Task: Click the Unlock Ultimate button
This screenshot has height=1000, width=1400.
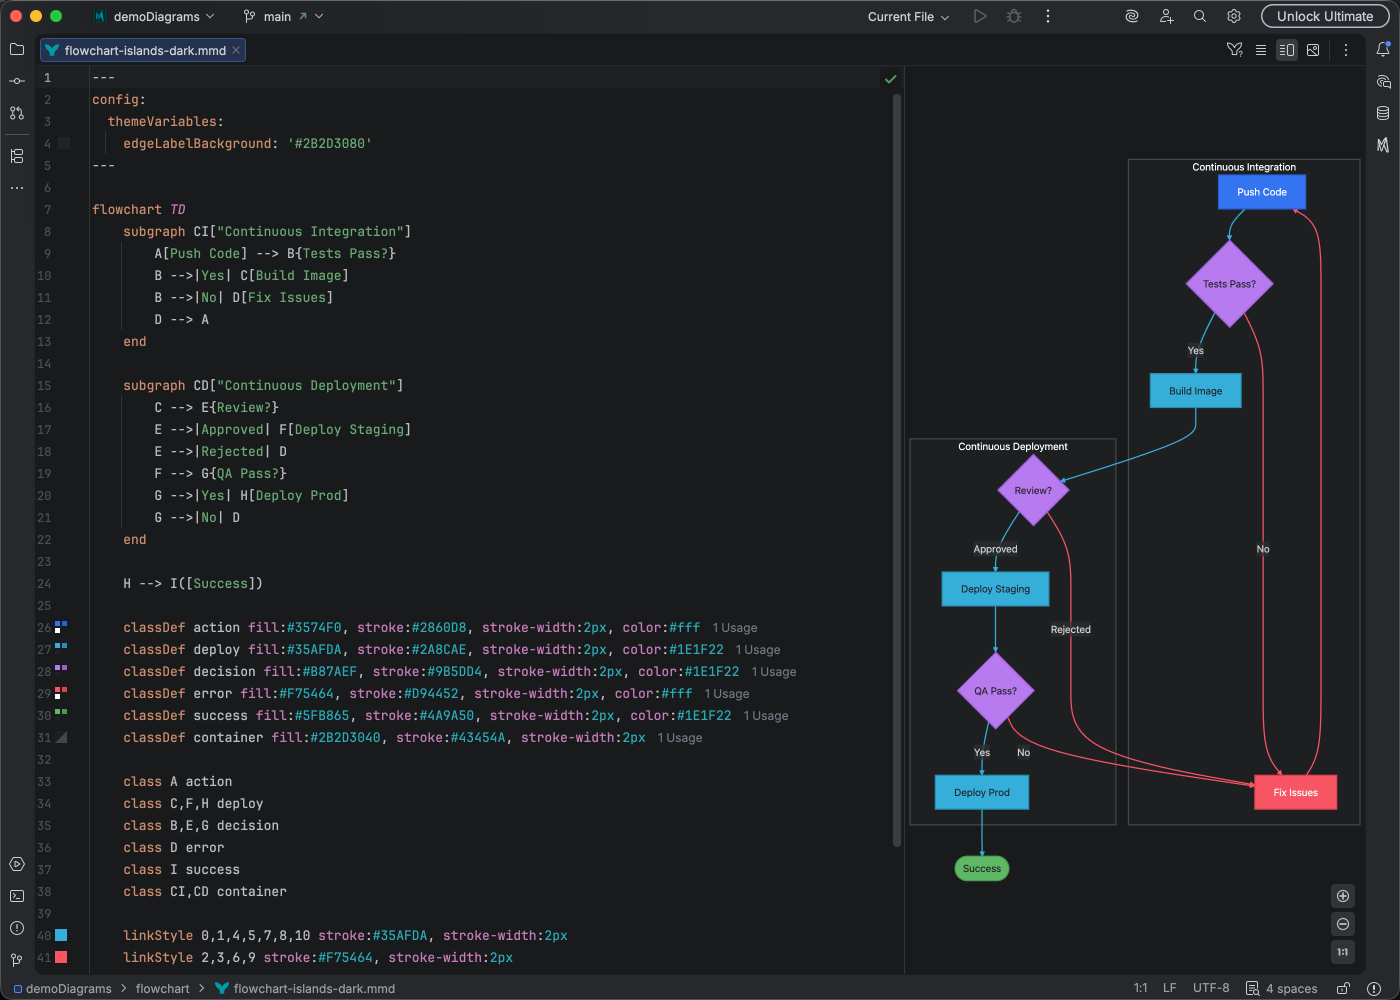Action: 1325,16
